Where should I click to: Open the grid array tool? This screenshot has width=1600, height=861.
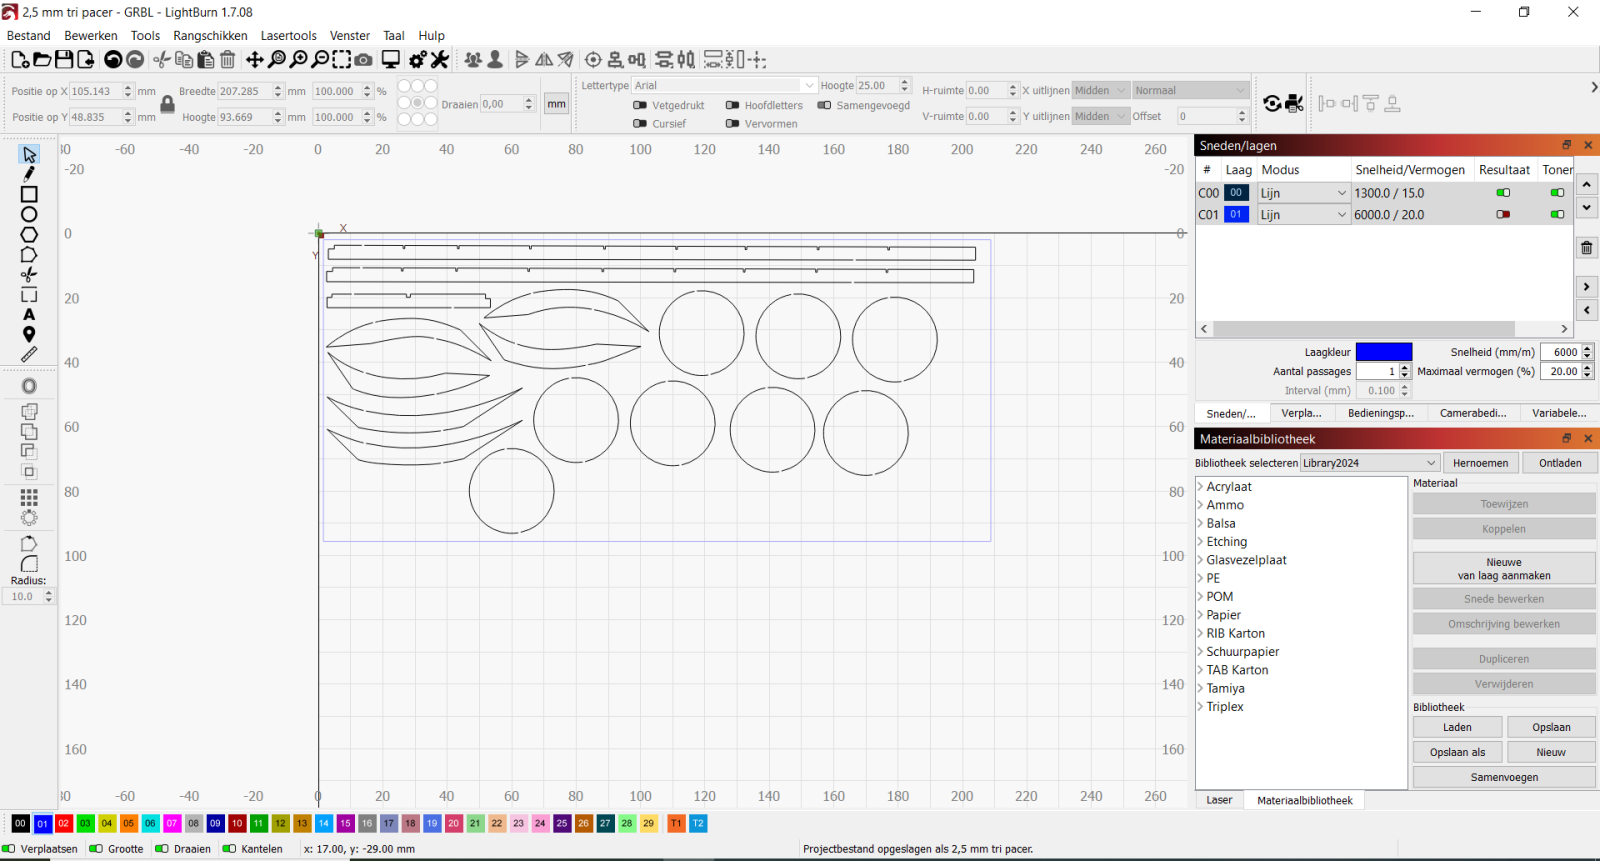coord(29,497)
